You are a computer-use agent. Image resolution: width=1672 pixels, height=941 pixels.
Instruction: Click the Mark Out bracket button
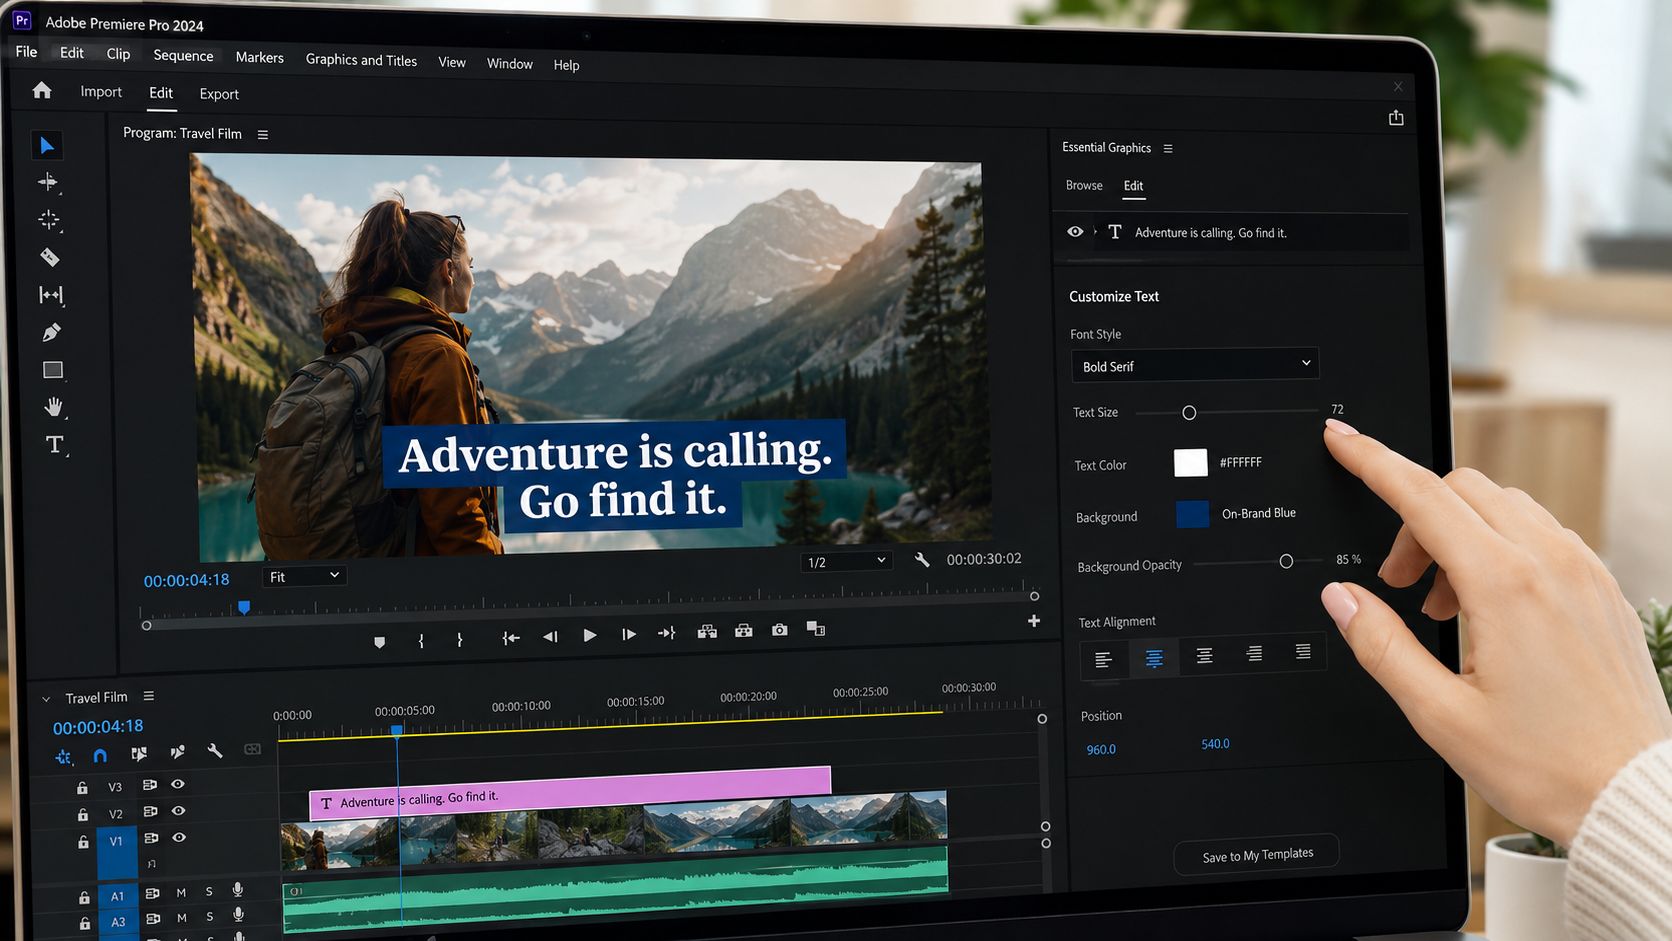(x=459, y=639)
